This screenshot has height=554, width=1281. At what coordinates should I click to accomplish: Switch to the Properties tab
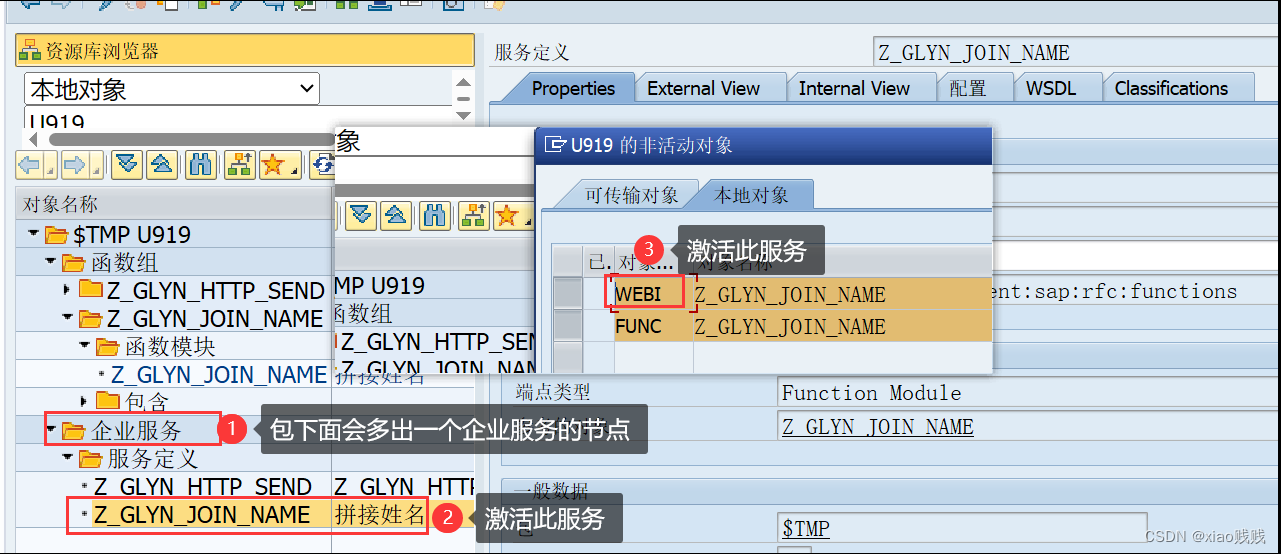point(573,88)
